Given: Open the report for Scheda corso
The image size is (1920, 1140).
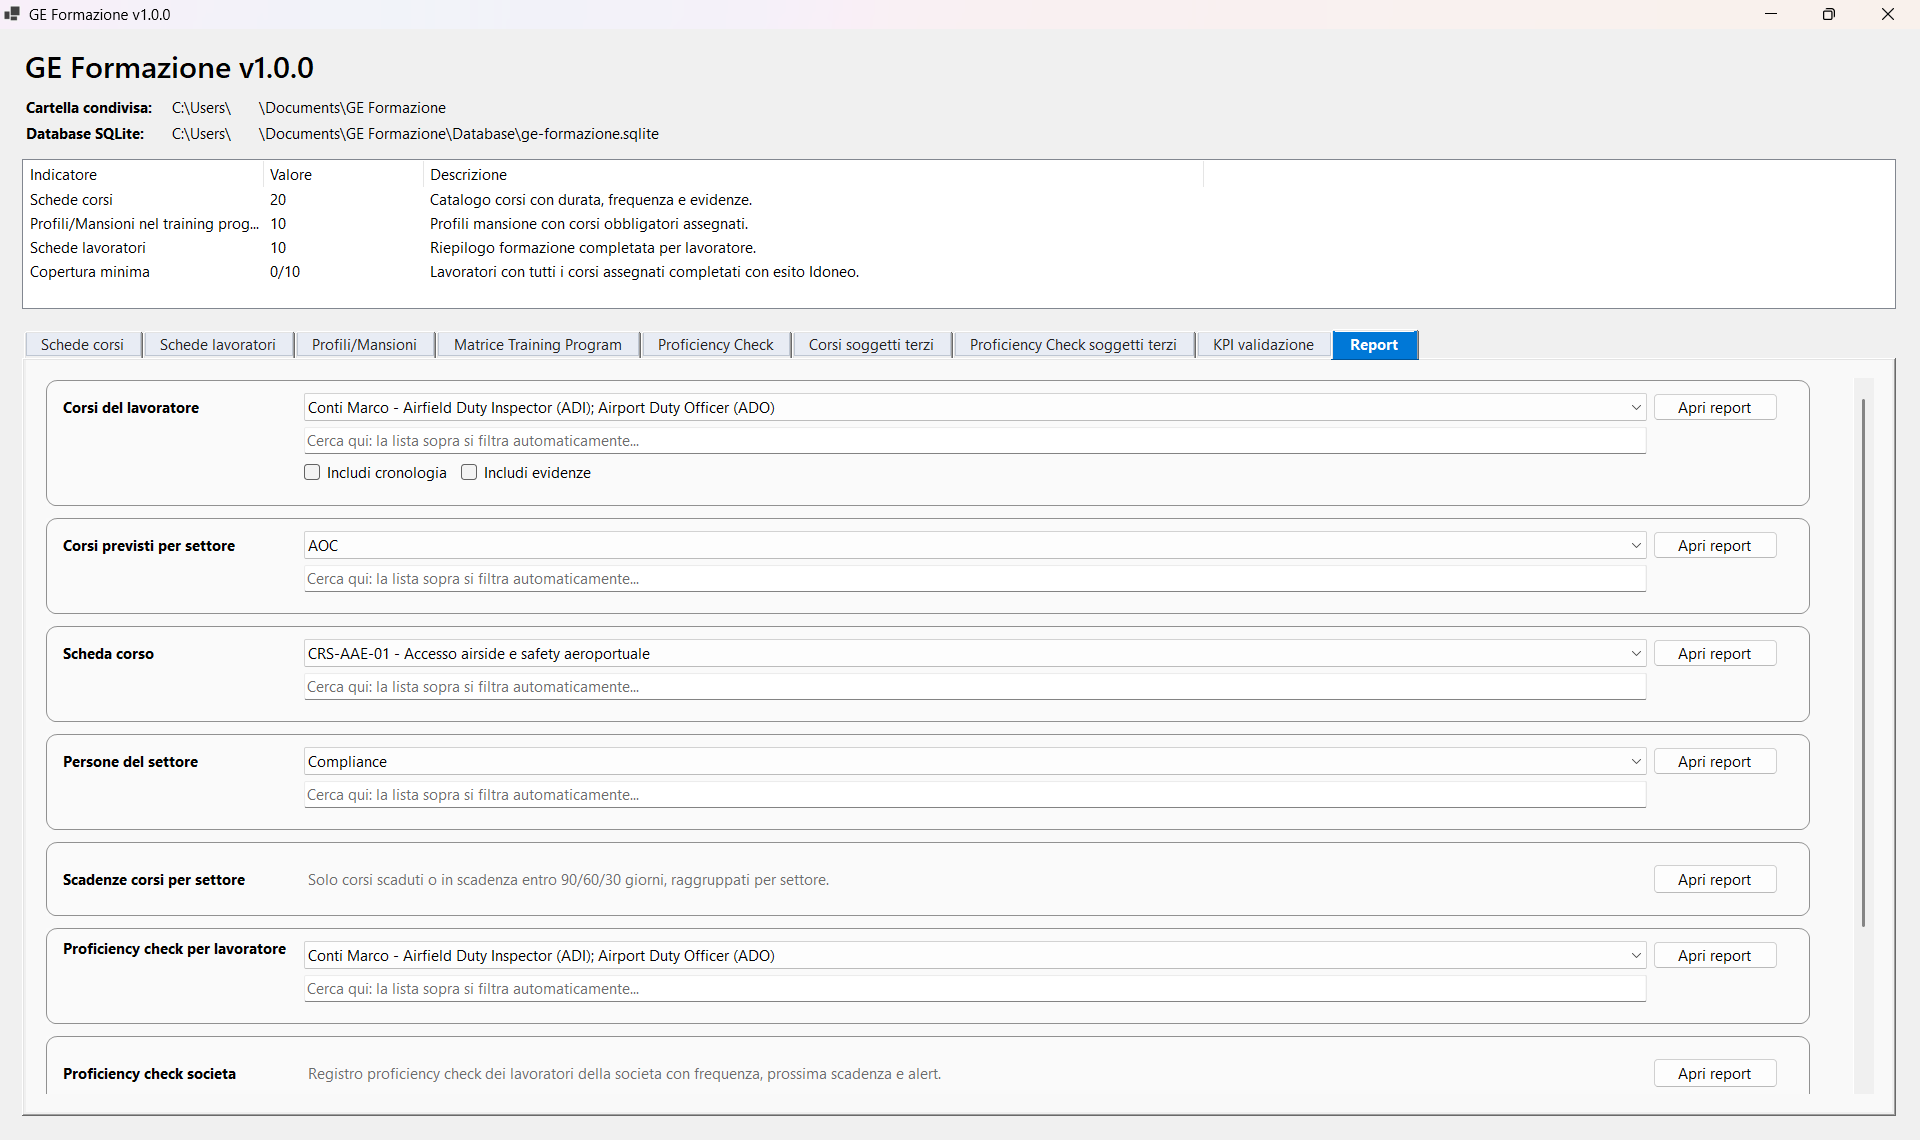Looking at the screenshot, I should 1714,653.
